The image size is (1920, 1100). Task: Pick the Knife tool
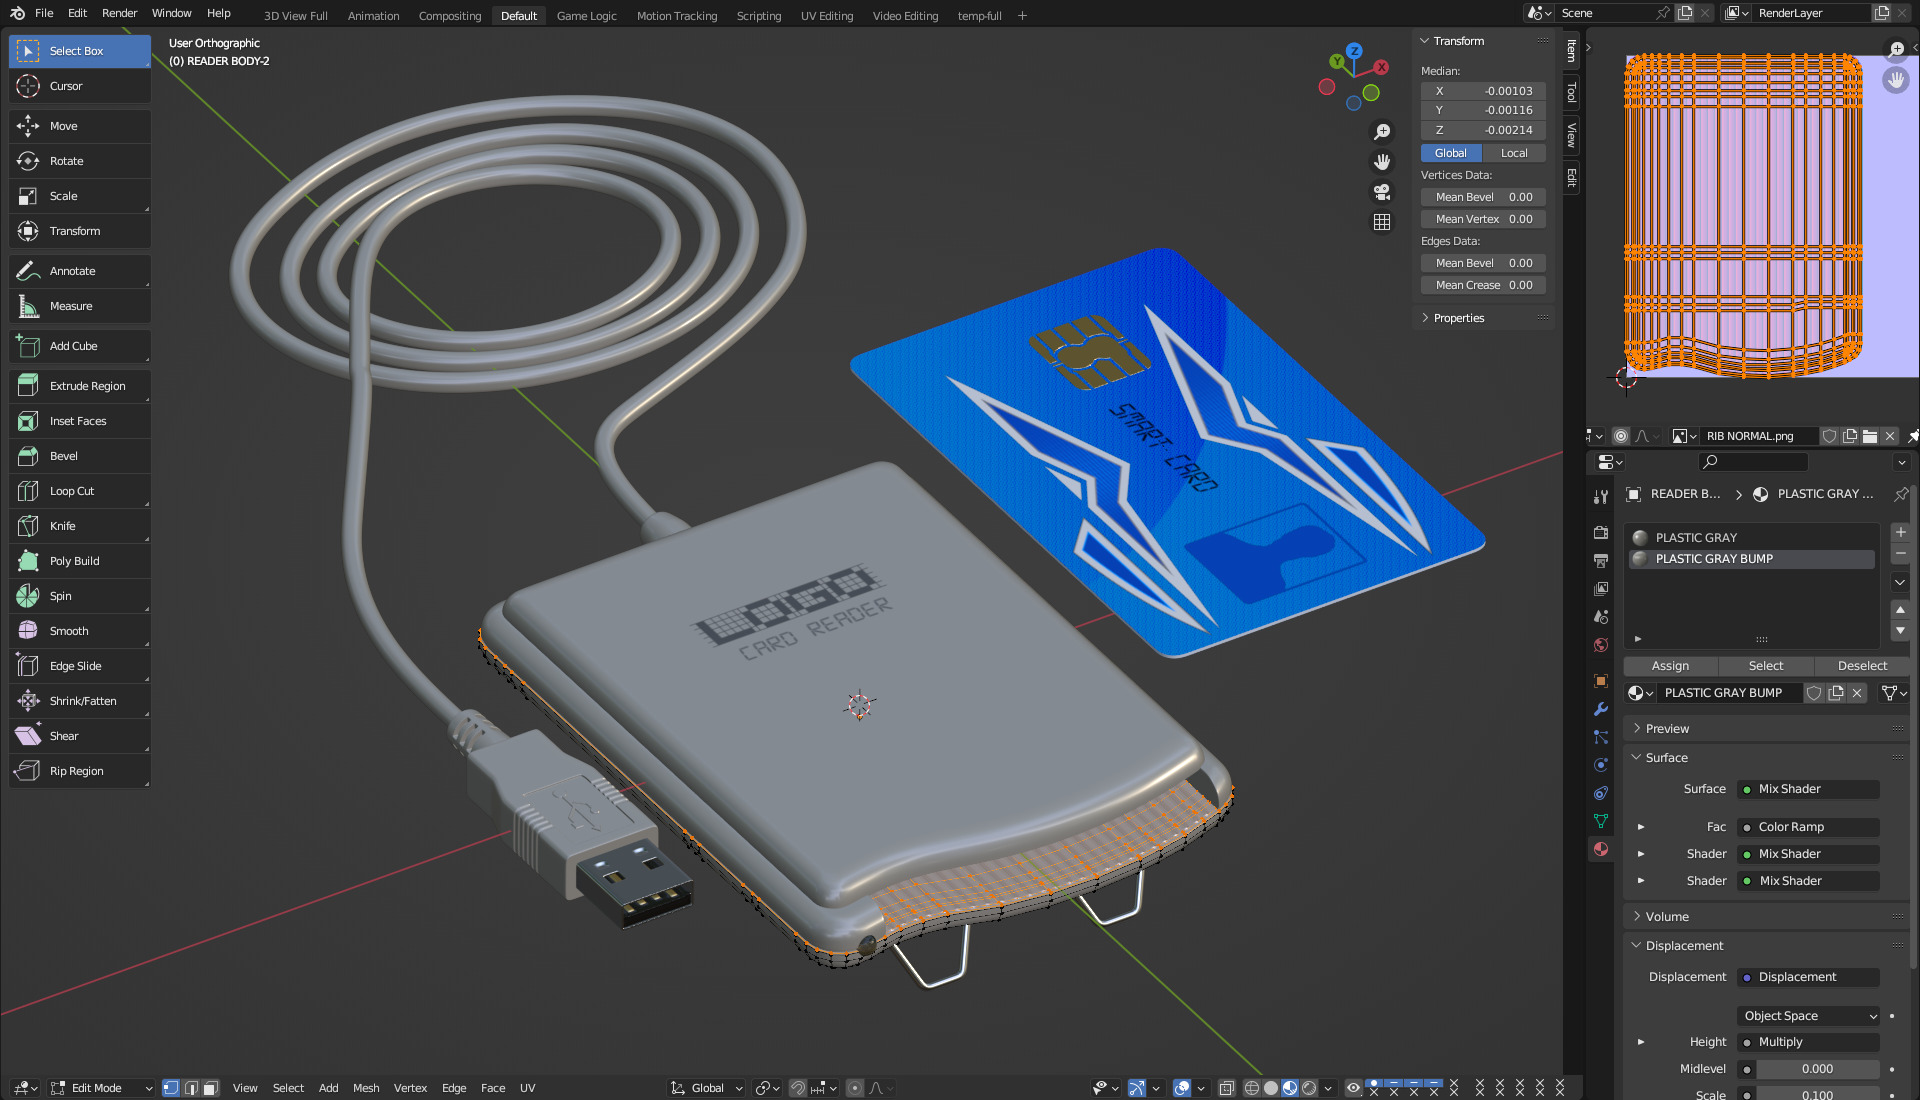(x=80, y=526)
